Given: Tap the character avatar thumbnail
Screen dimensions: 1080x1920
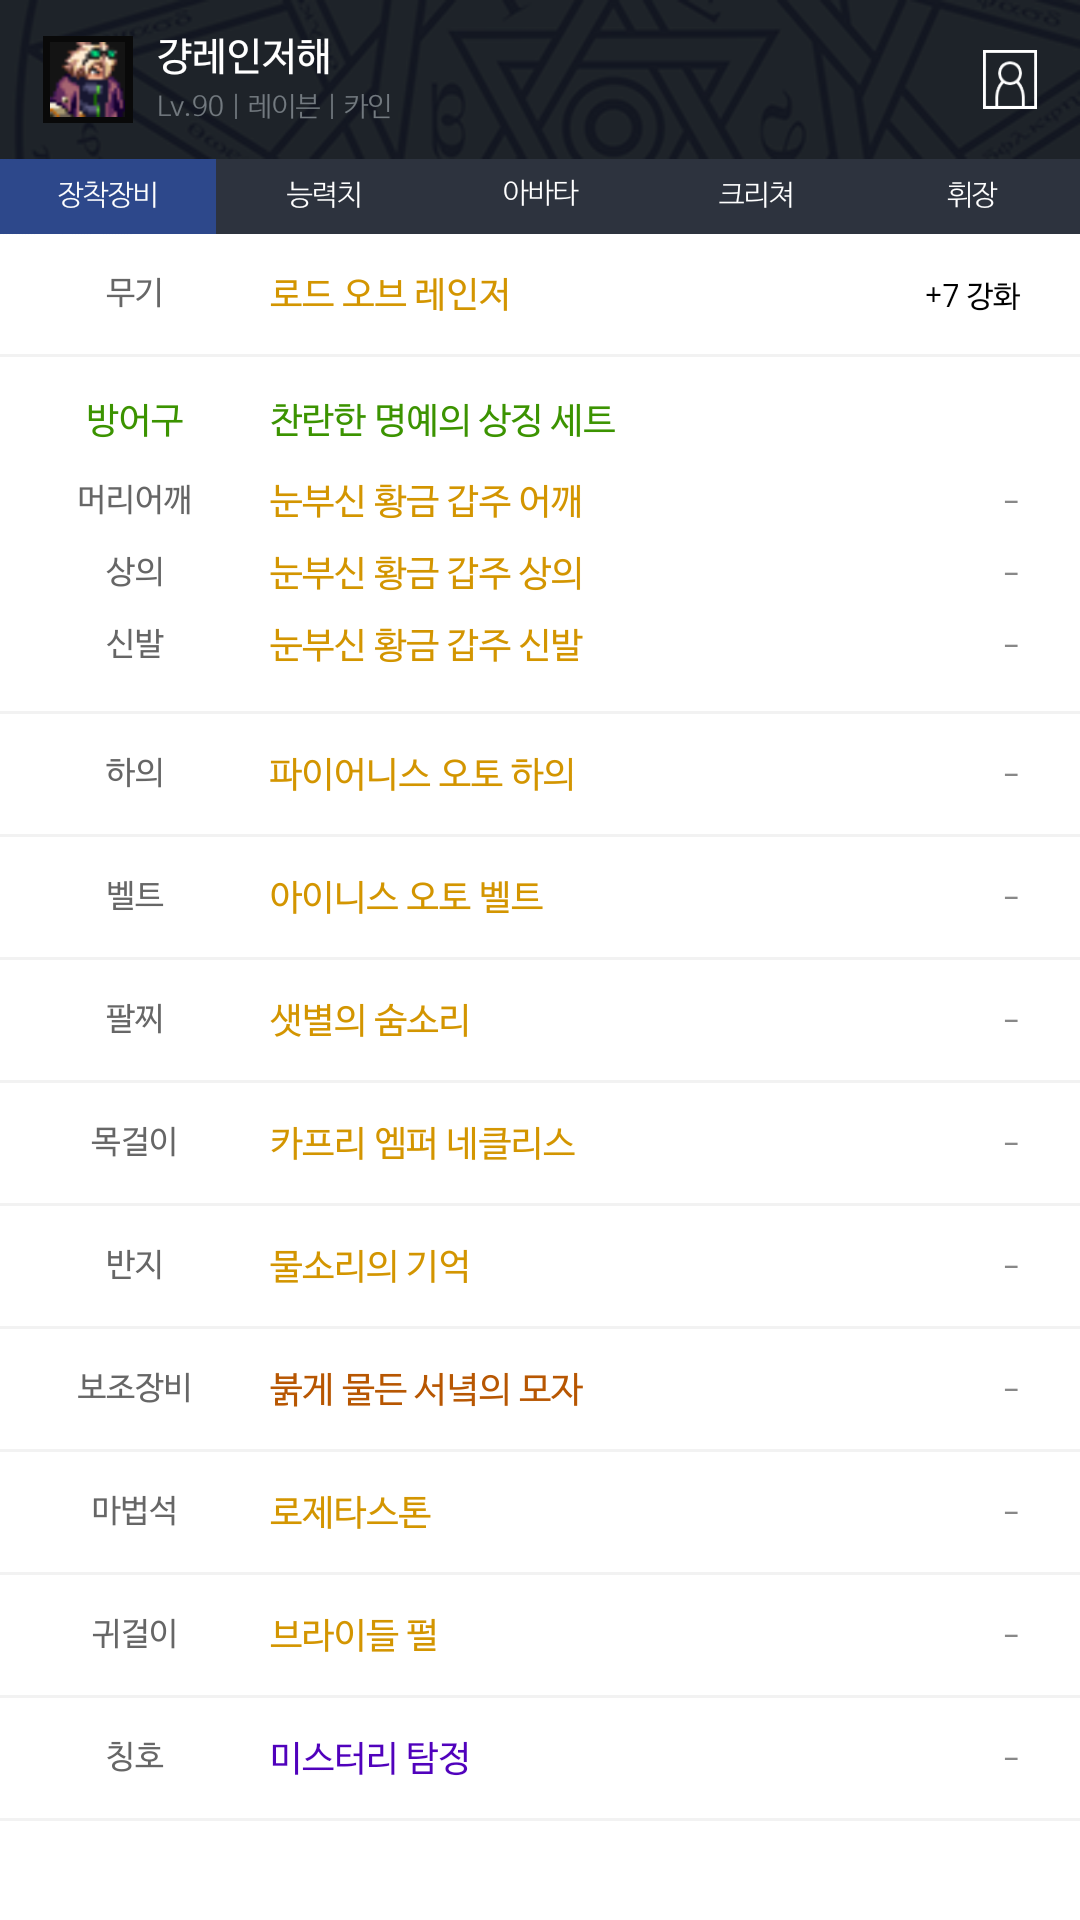Looking at the screenshot, I should (88, 80).
